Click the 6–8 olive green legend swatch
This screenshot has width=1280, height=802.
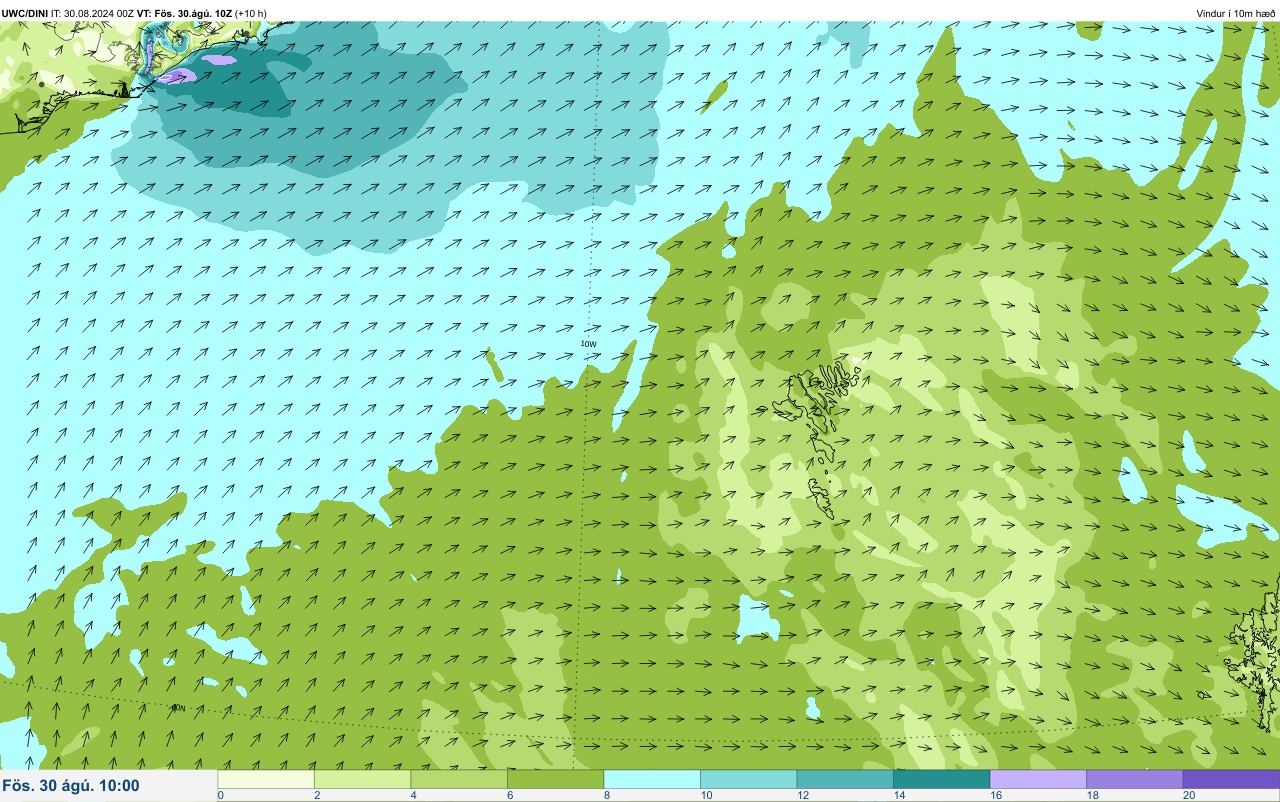point(555,779)
